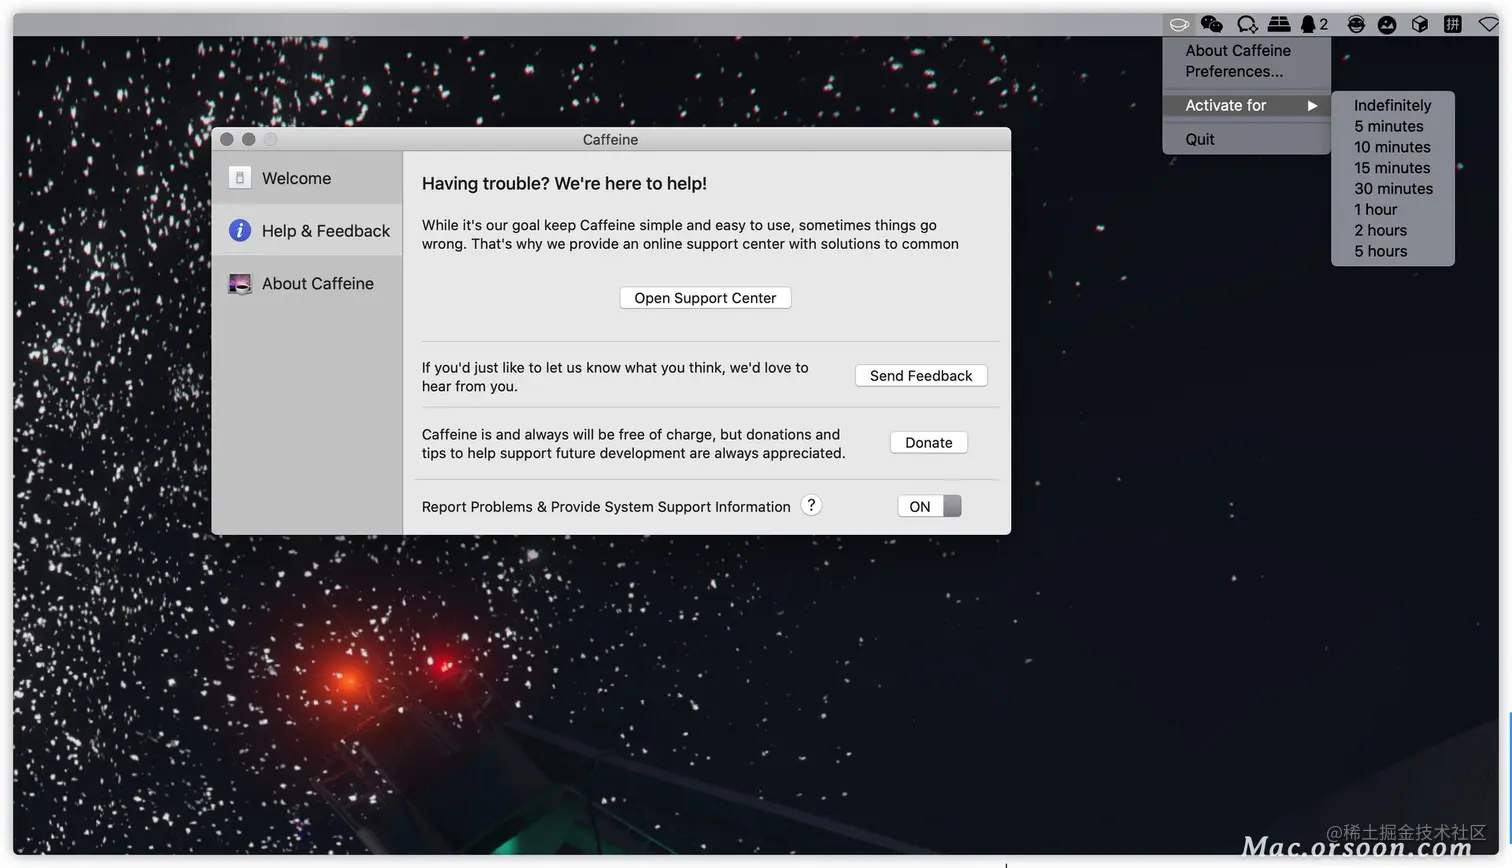The width and height of the screenshot is (1512, 868).
Task: Click the Wi-Fi icon in the menu bar
Action: click(1488, 24)
